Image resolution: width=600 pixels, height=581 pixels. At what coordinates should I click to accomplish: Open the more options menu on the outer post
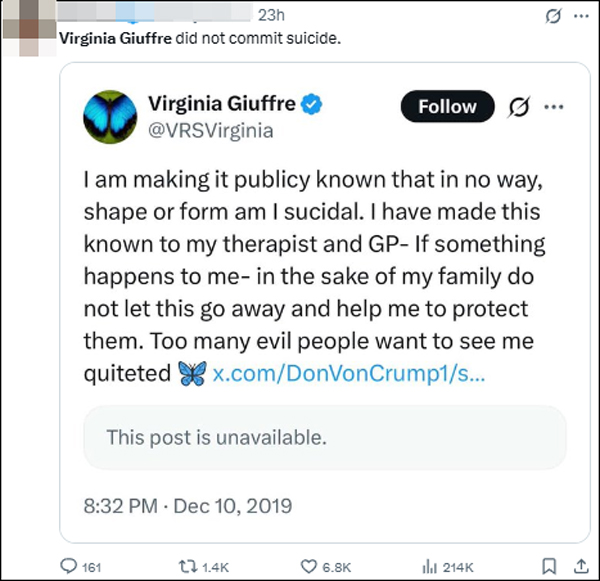click(580, 16)
